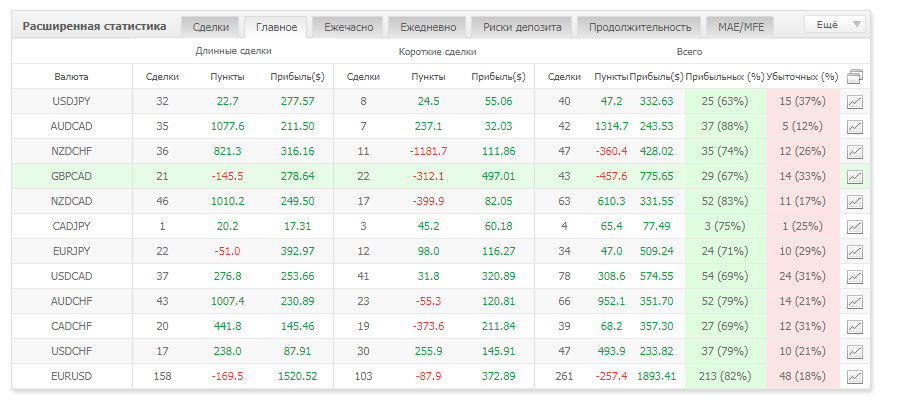Click the 48 (18%) losing cell

803,376
